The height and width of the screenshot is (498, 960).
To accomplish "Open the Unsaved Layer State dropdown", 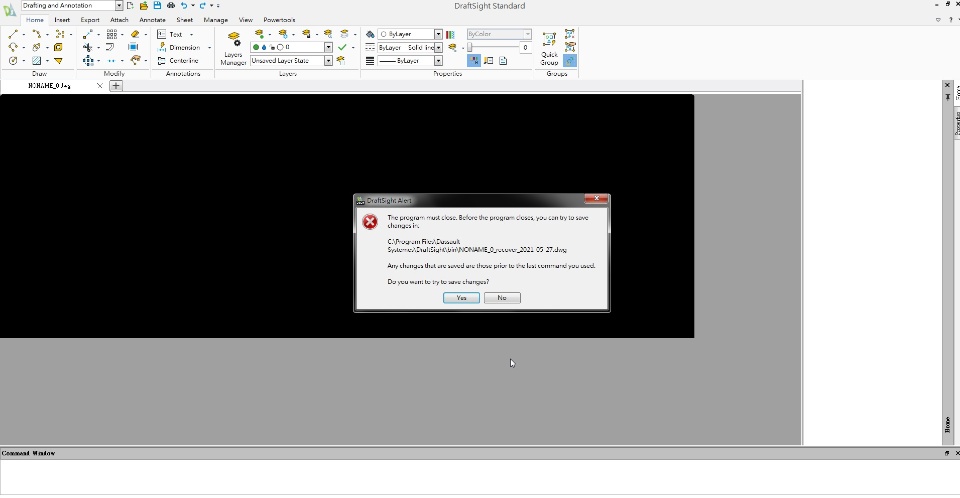I will pyautogui.click(x=328, y=61).
